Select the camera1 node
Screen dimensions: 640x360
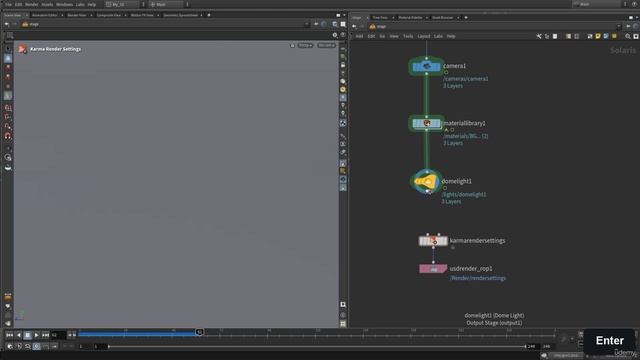coord(427,67)
